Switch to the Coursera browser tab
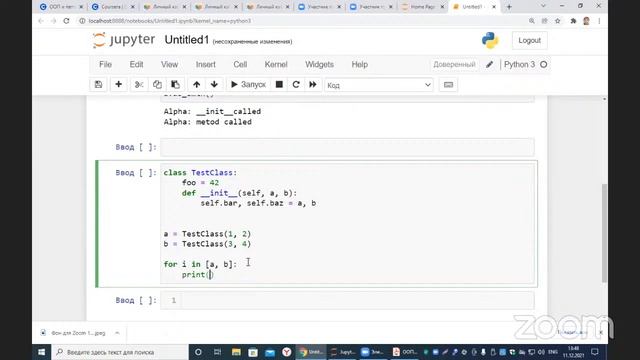 [113, 7]
